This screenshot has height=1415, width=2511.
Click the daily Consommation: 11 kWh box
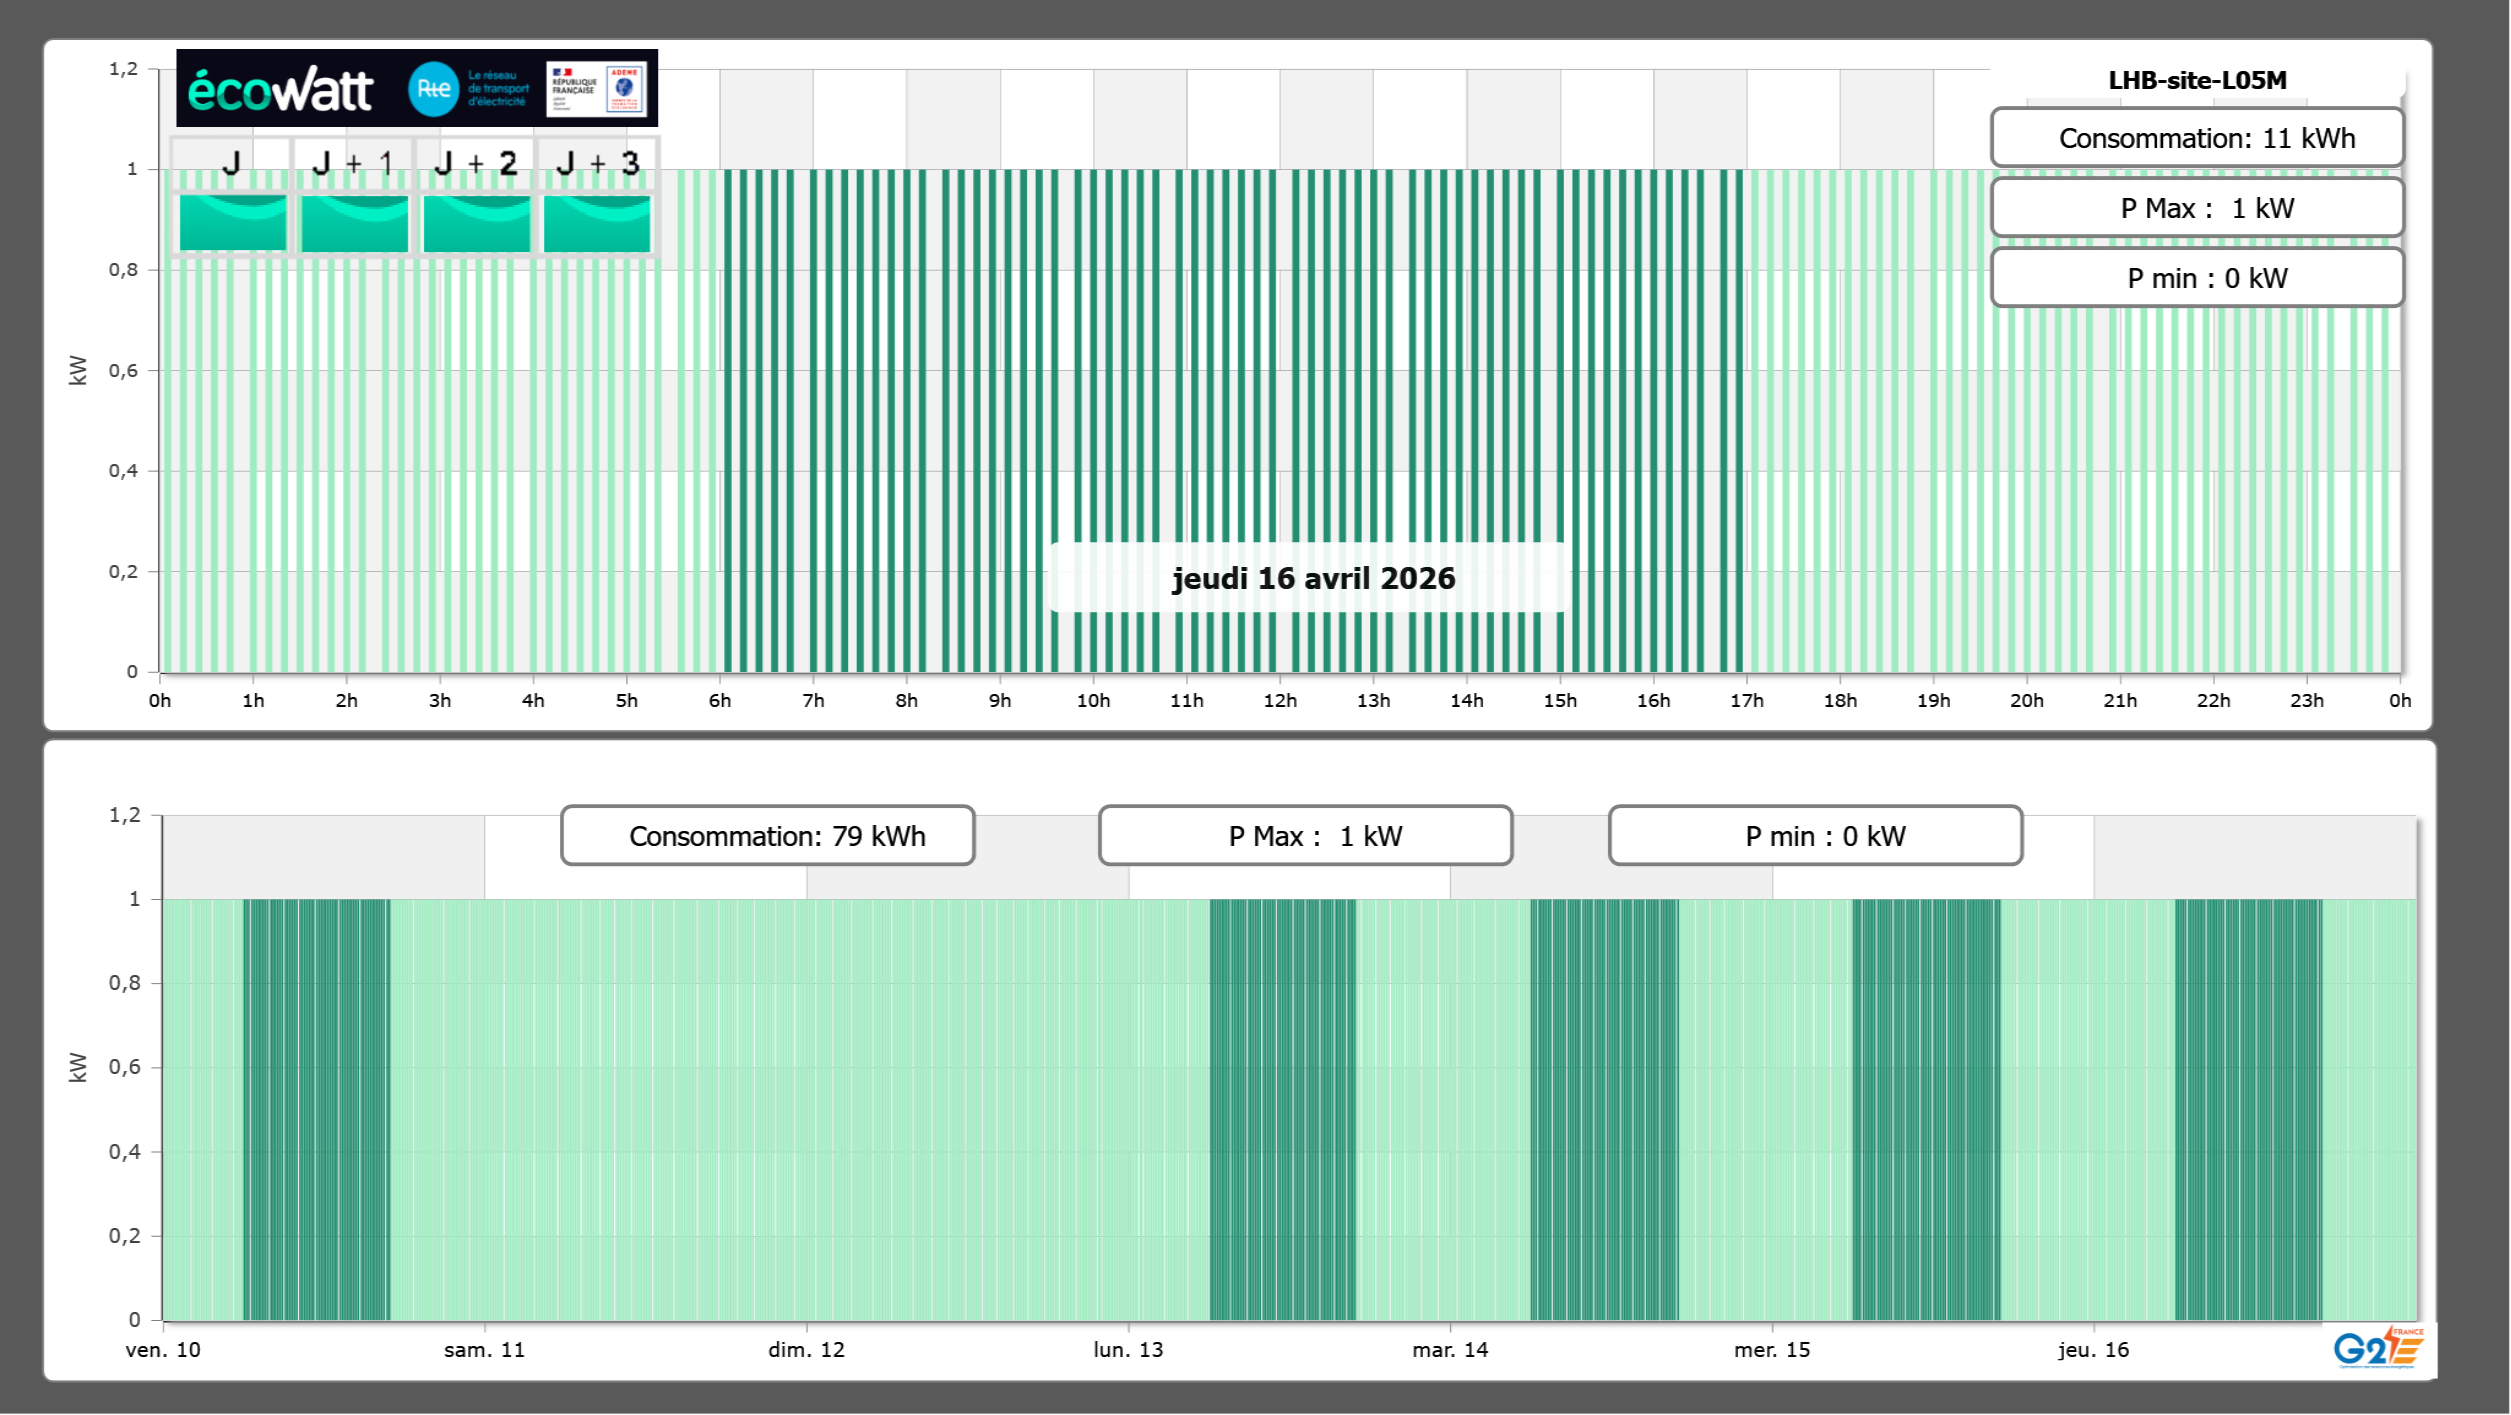[2196, 138]
